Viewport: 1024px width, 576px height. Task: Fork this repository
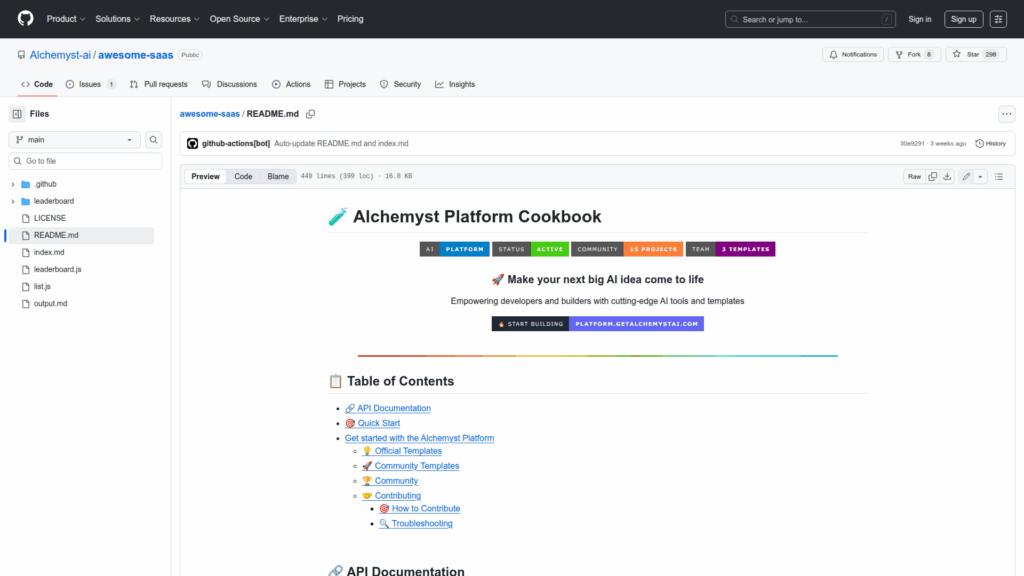(x=914, y=55)
